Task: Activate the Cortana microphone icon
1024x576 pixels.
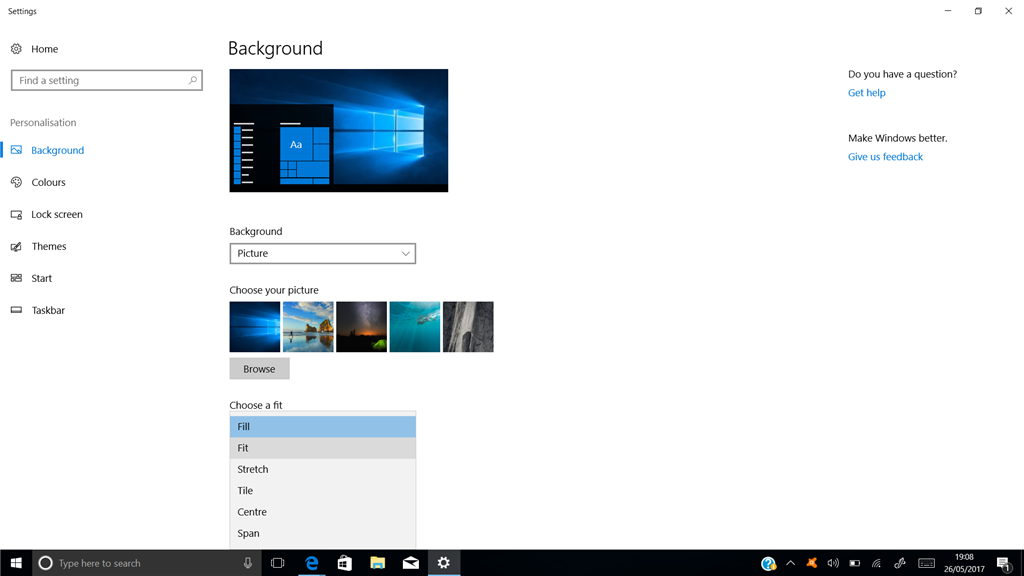Action: click(248, 563)
